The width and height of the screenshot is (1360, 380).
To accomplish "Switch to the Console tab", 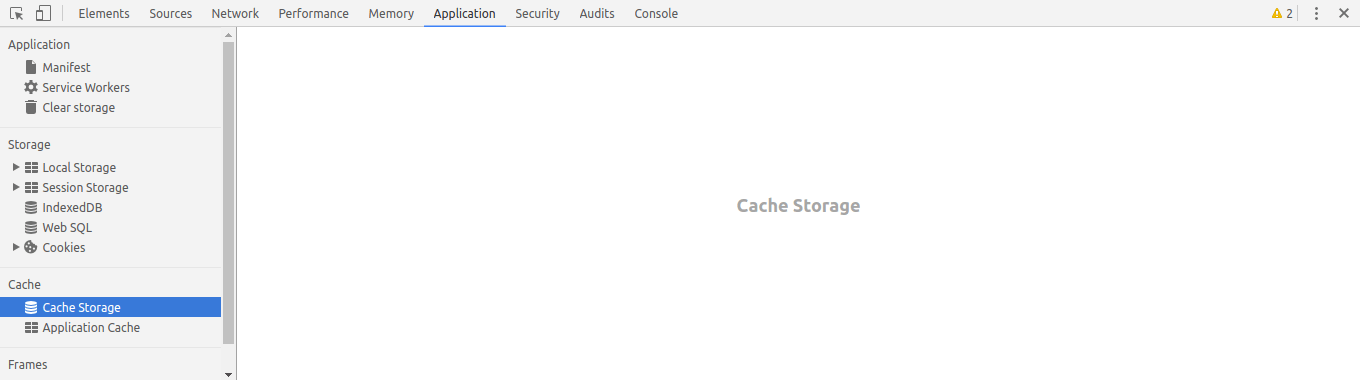I will tap(656, 13).
